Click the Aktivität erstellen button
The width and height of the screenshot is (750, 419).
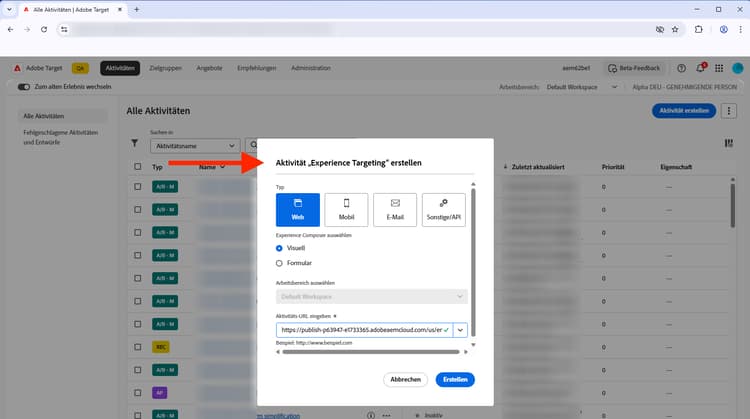(x=684, y=110)
